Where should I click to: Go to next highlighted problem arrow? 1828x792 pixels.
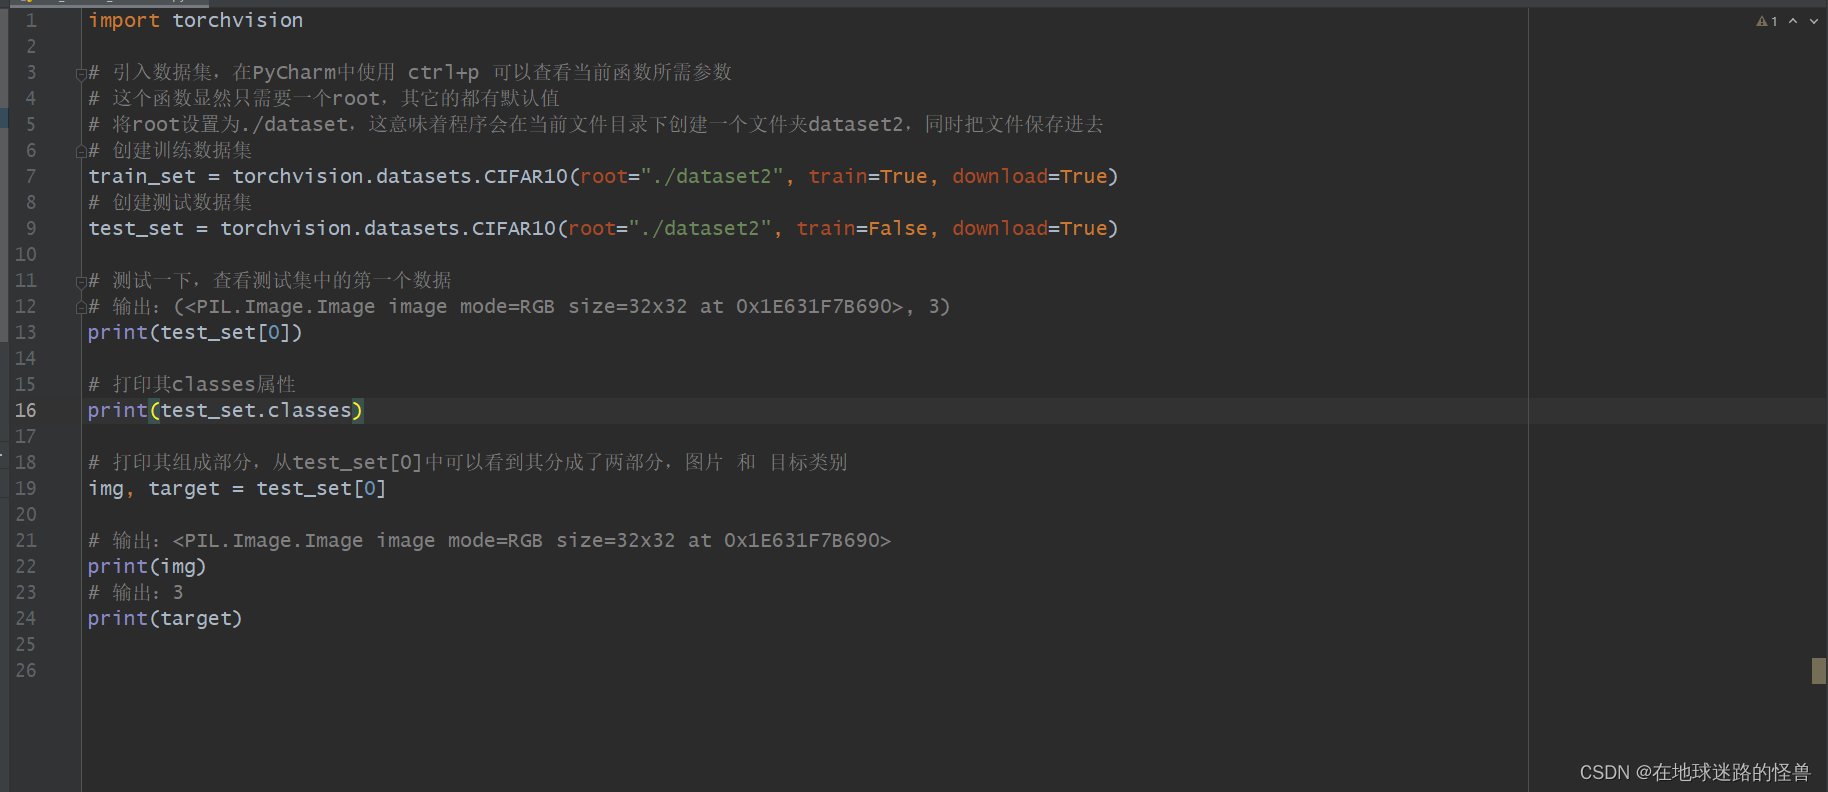(1814, 21)
